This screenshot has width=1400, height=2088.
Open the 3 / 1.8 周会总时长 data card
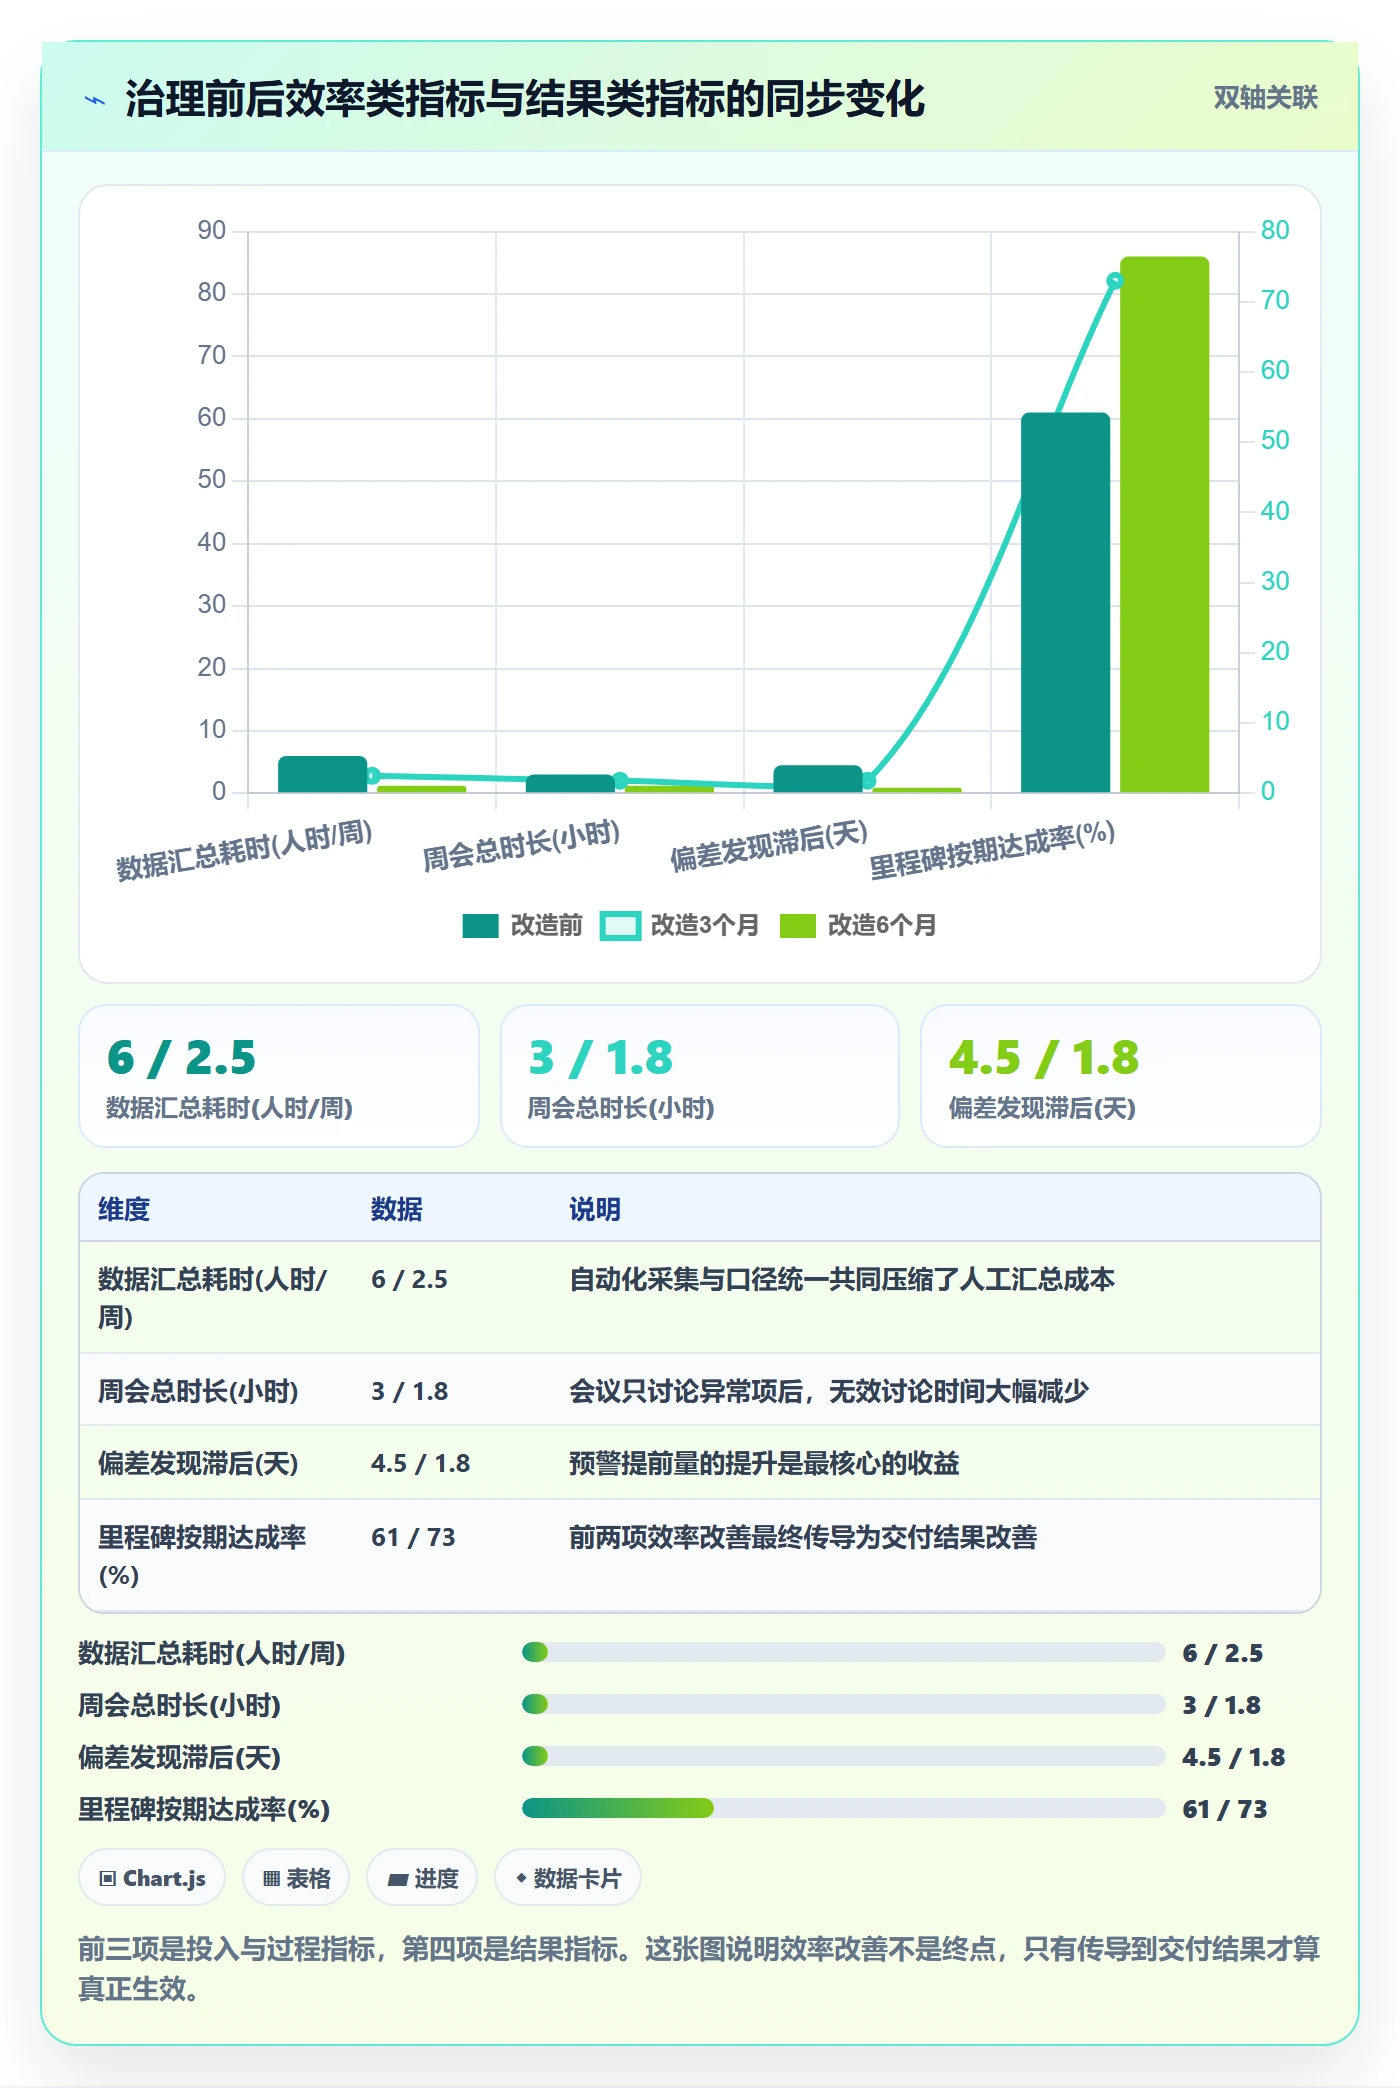700,1076
